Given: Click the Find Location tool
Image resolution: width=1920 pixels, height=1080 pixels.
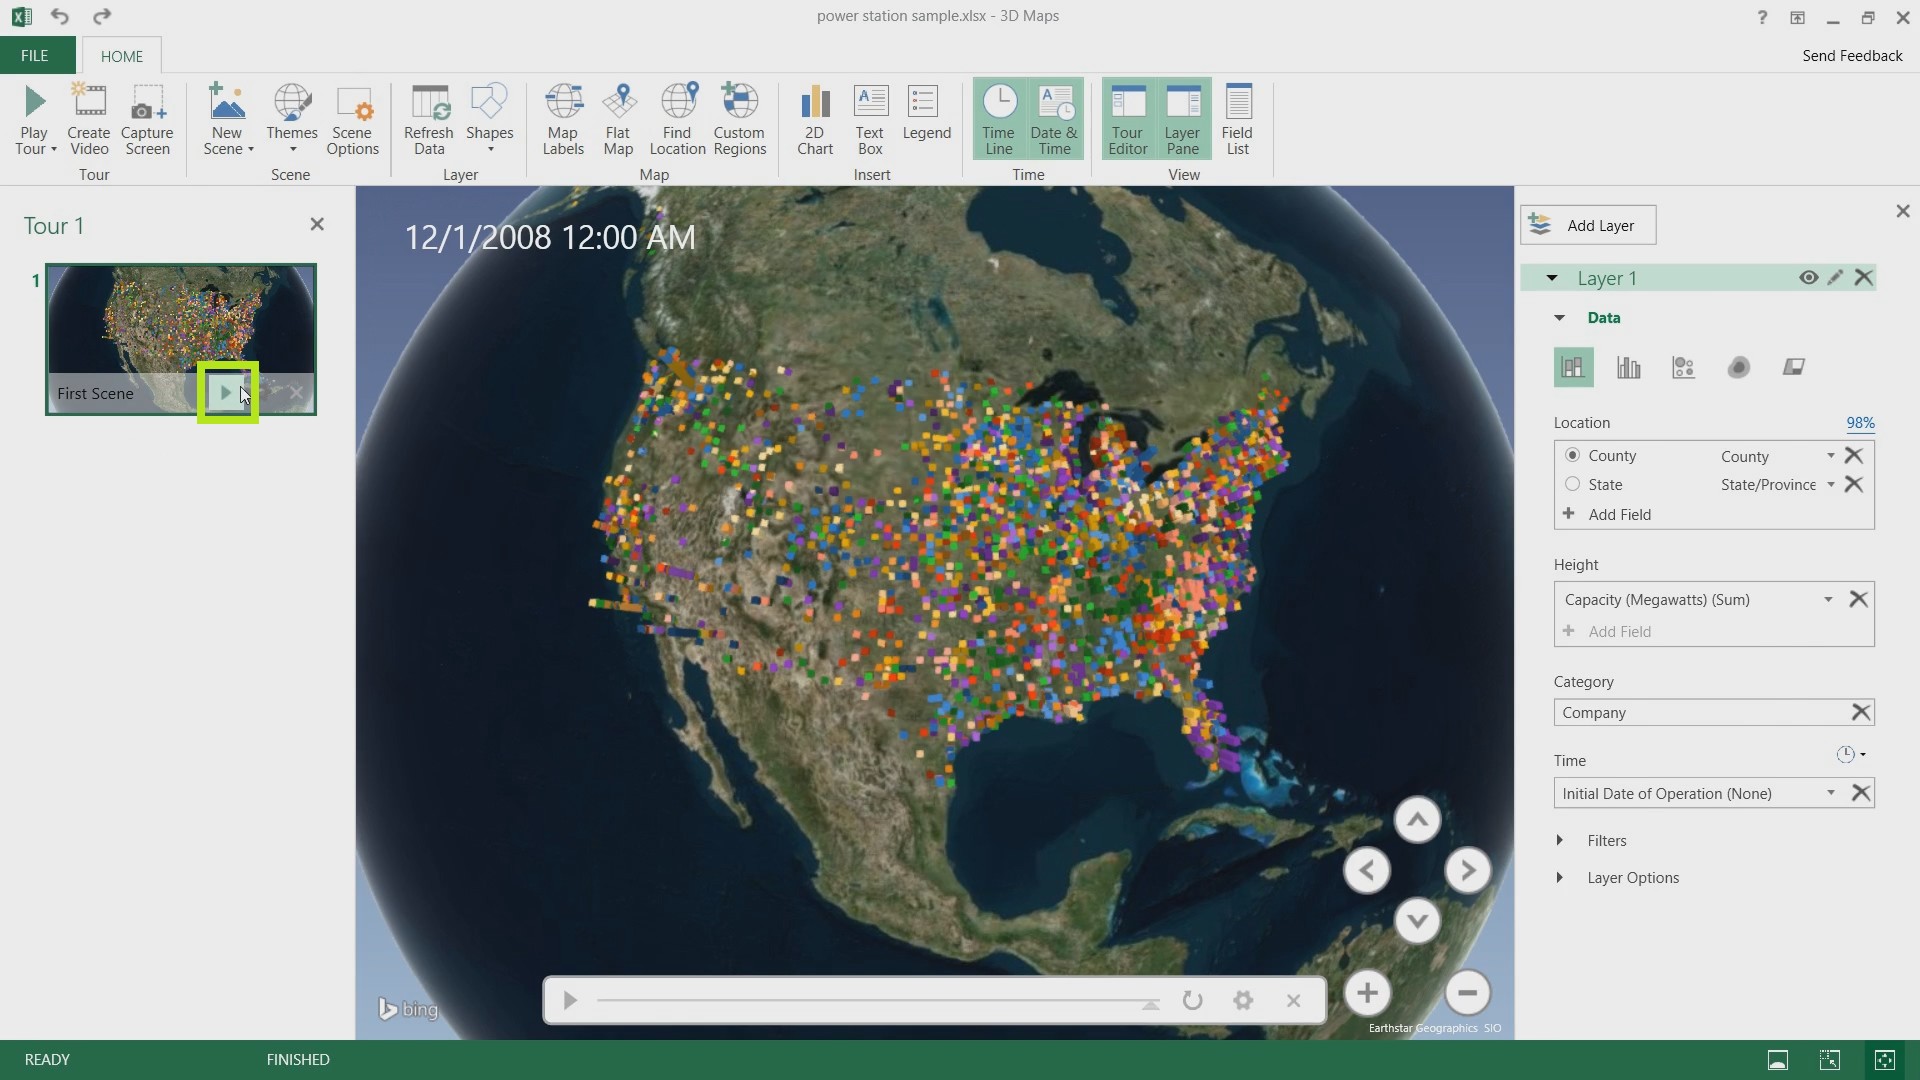Looking at the screenshot, I should click(676, 115).
